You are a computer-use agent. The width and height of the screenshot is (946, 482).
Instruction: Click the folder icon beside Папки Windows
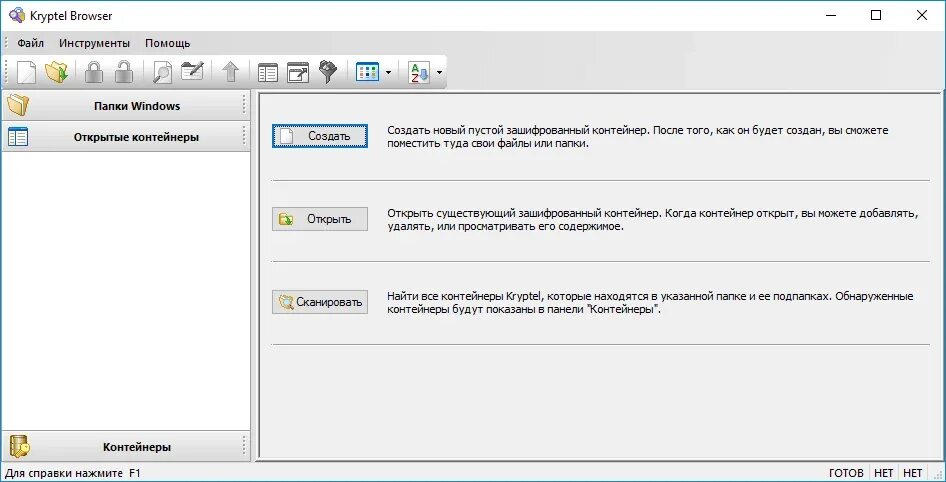(18, 106)
